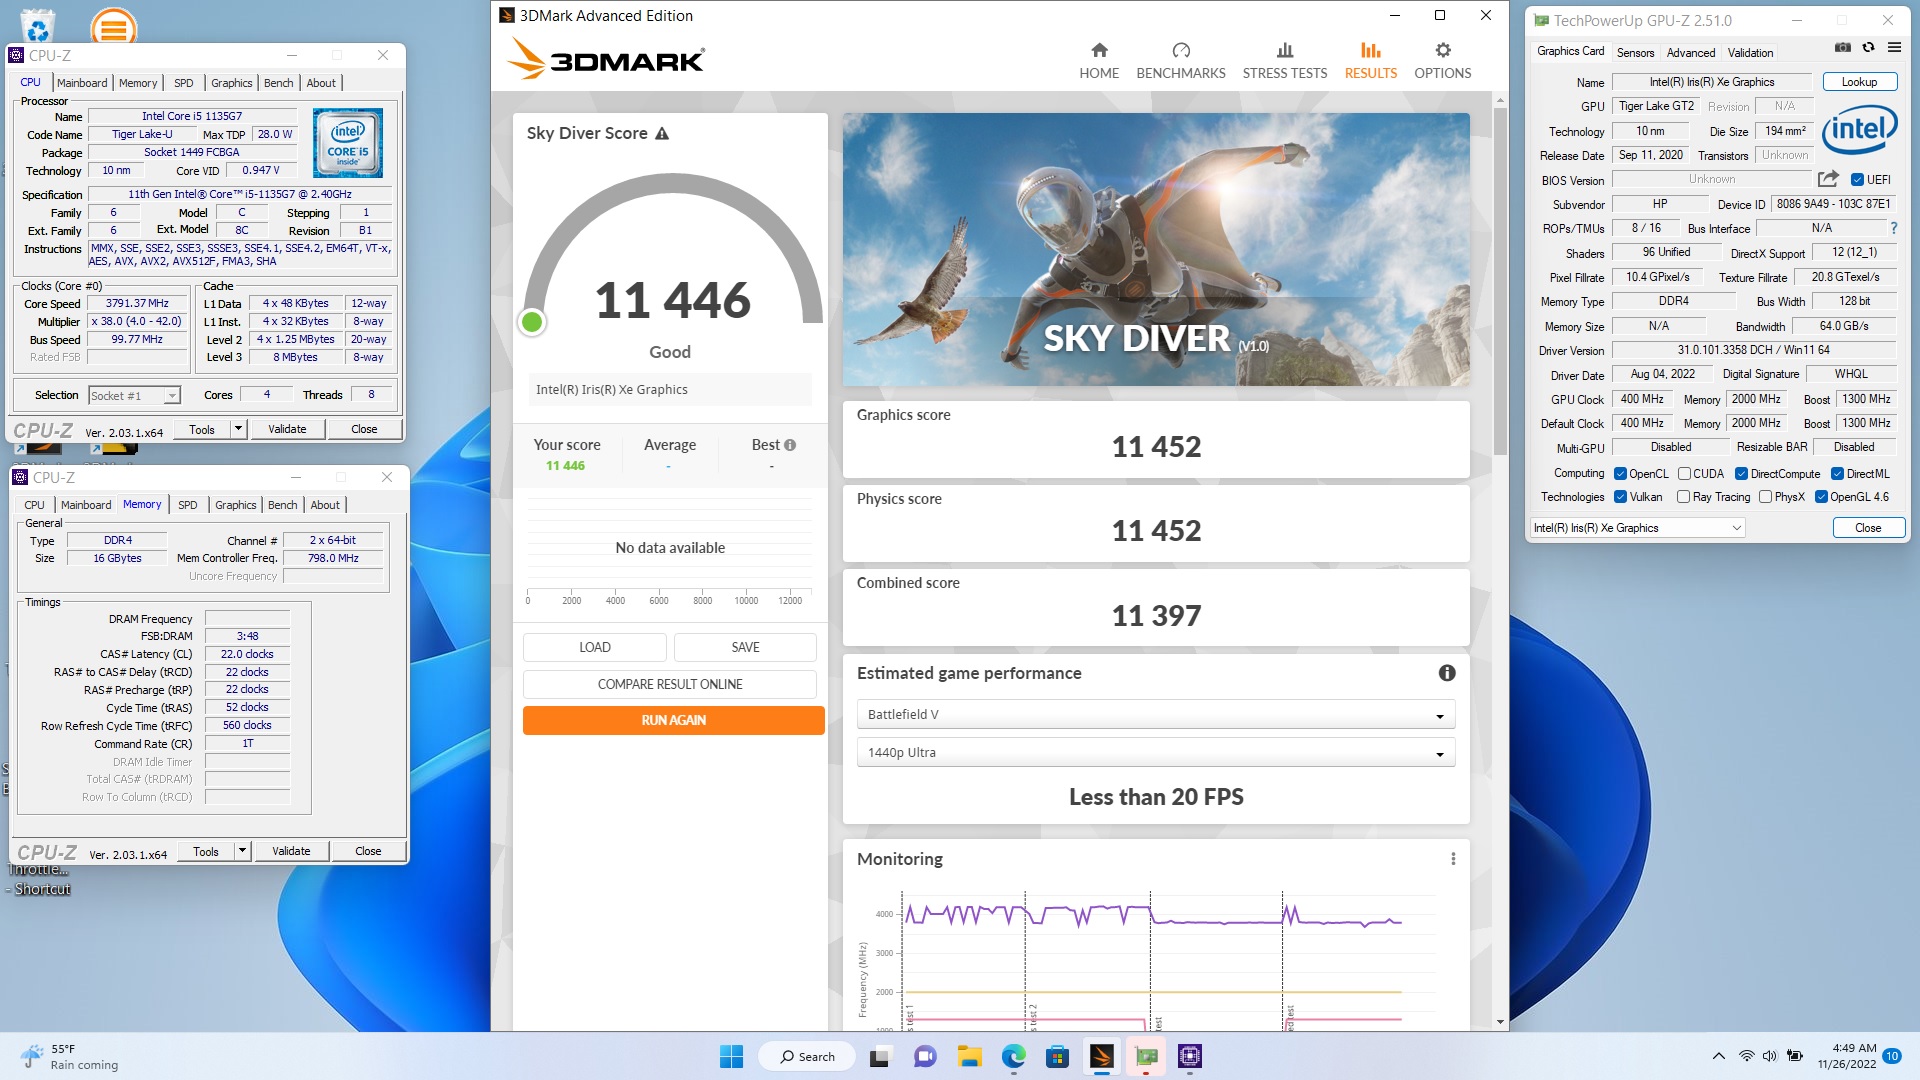Image resolution: width=1920 pixels, height=1080 pixels.
Task: Toggle the OpenGL 4.6 checkbox
Action: point(1821,497)
